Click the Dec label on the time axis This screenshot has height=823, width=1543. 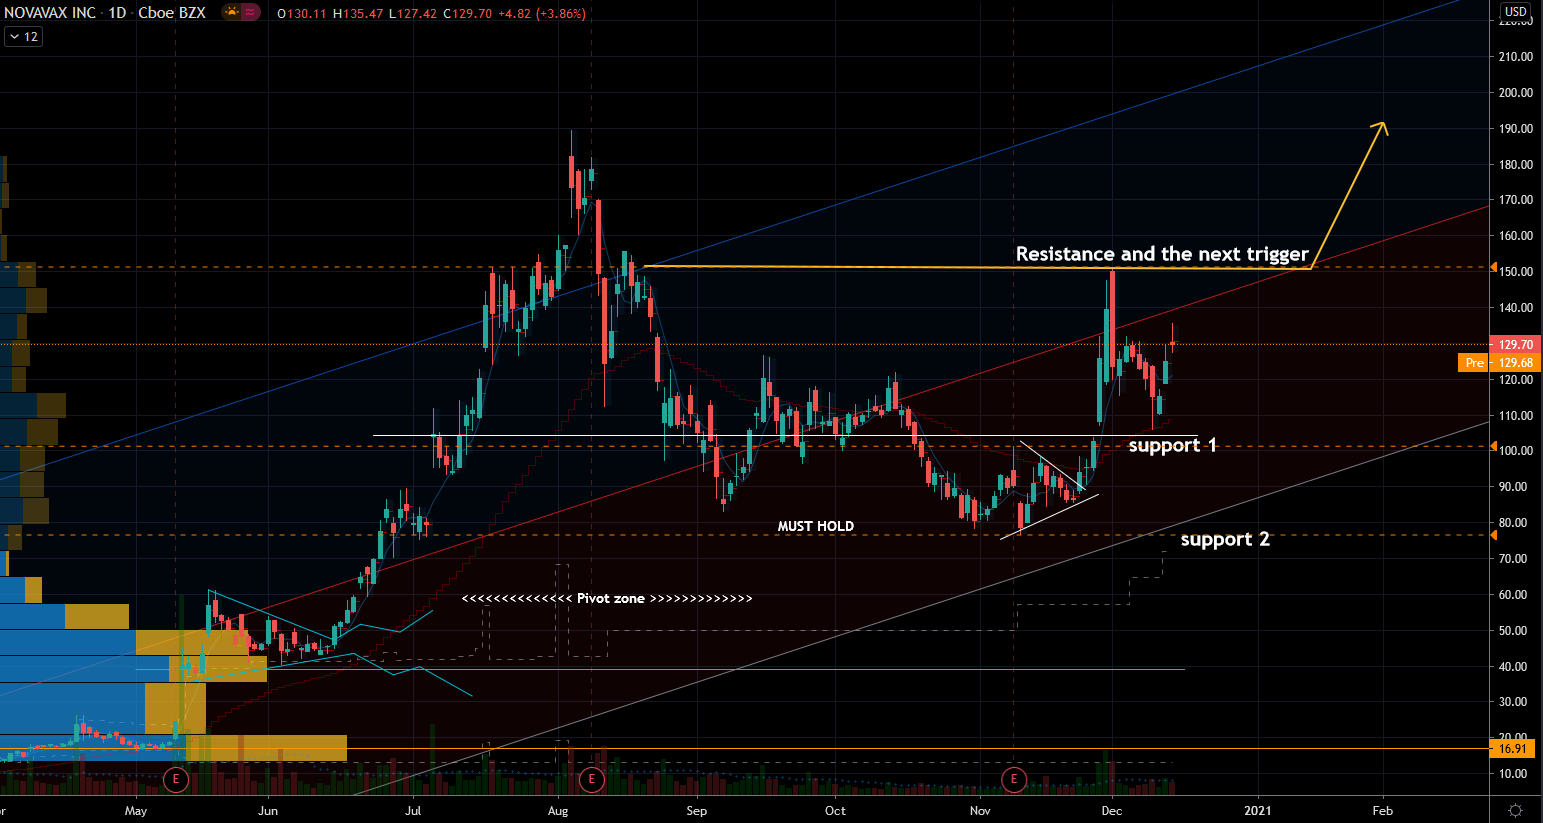[1112, 811]
